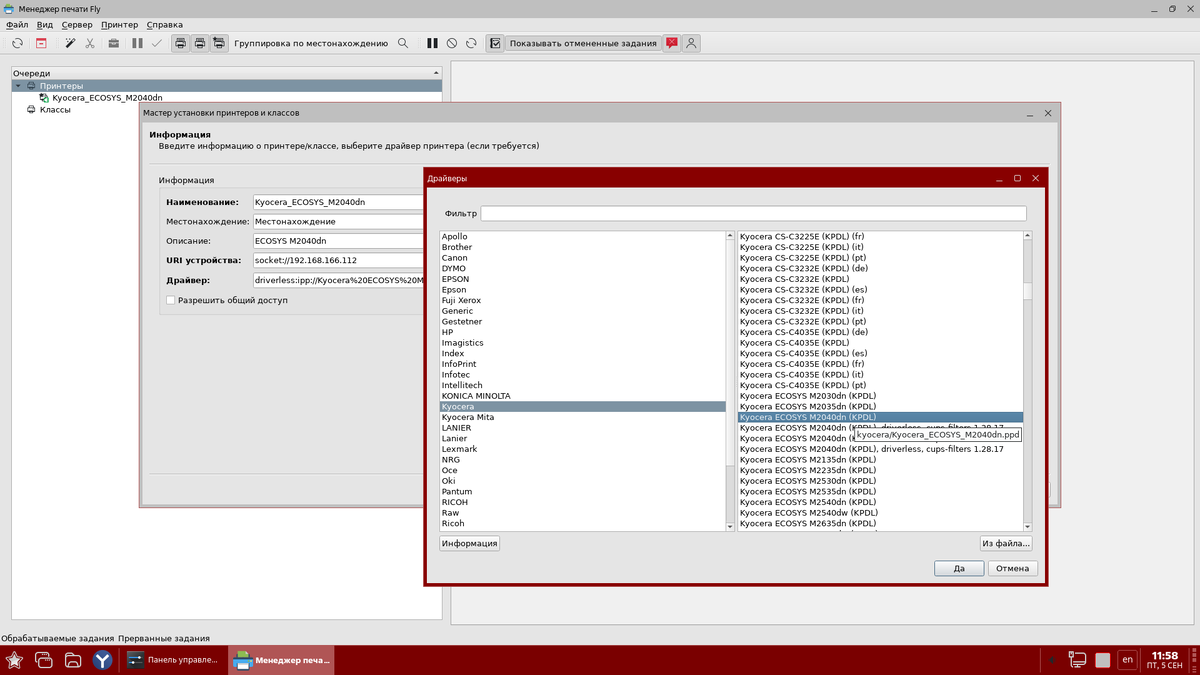
Task: Click the 'Информация' button in Драйверы dialog
Action: point(469,543)
